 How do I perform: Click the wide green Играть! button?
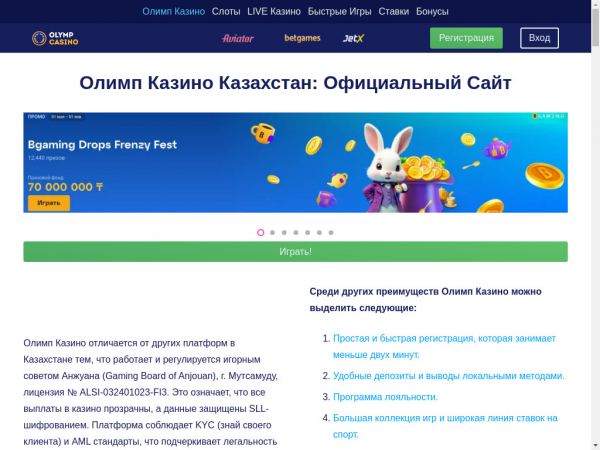click(x=295, y=251)
